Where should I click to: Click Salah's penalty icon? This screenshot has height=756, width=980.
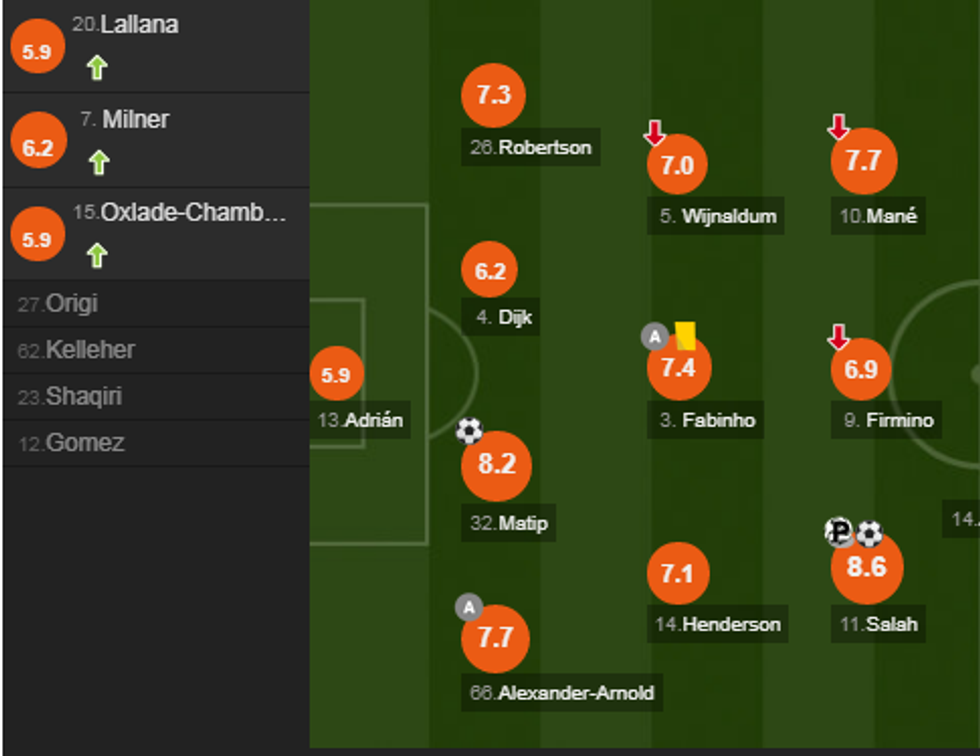(840, 532)
